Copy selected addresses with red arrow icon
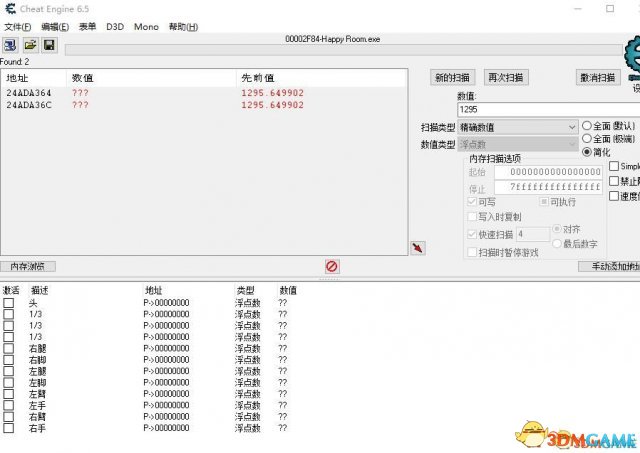Image resolution: width=640 pixels, height=453 pixels. tap(418, 248)
